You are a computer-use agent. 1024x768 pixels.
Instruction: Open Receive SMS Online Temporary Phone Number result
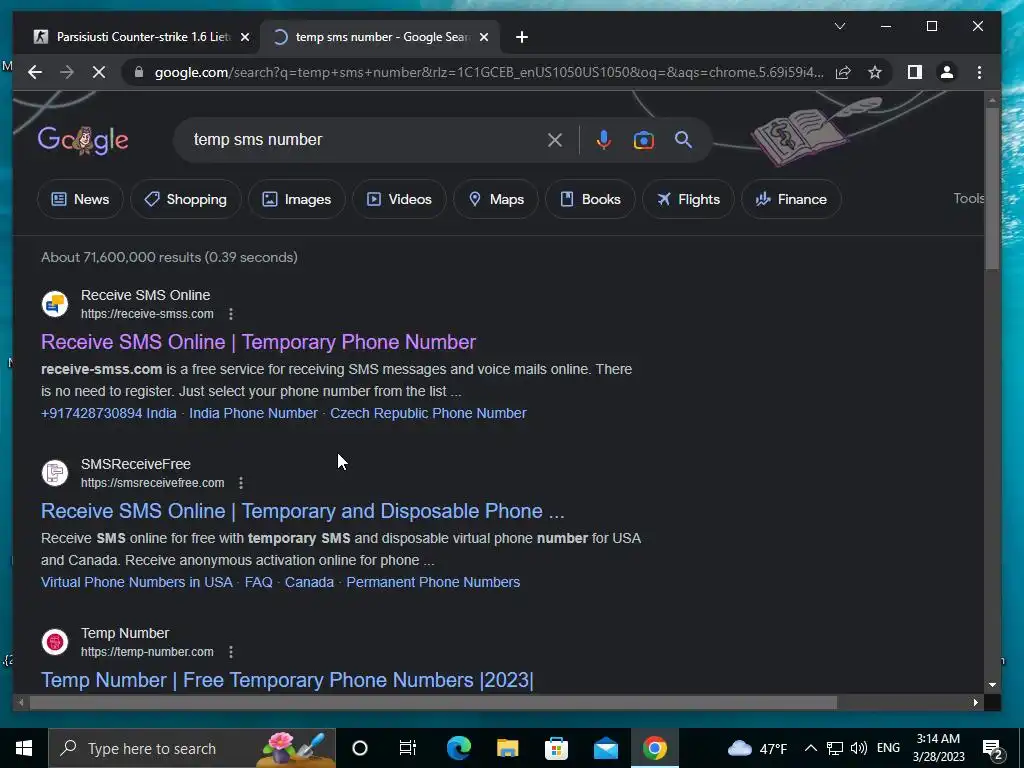click(259, 342)
